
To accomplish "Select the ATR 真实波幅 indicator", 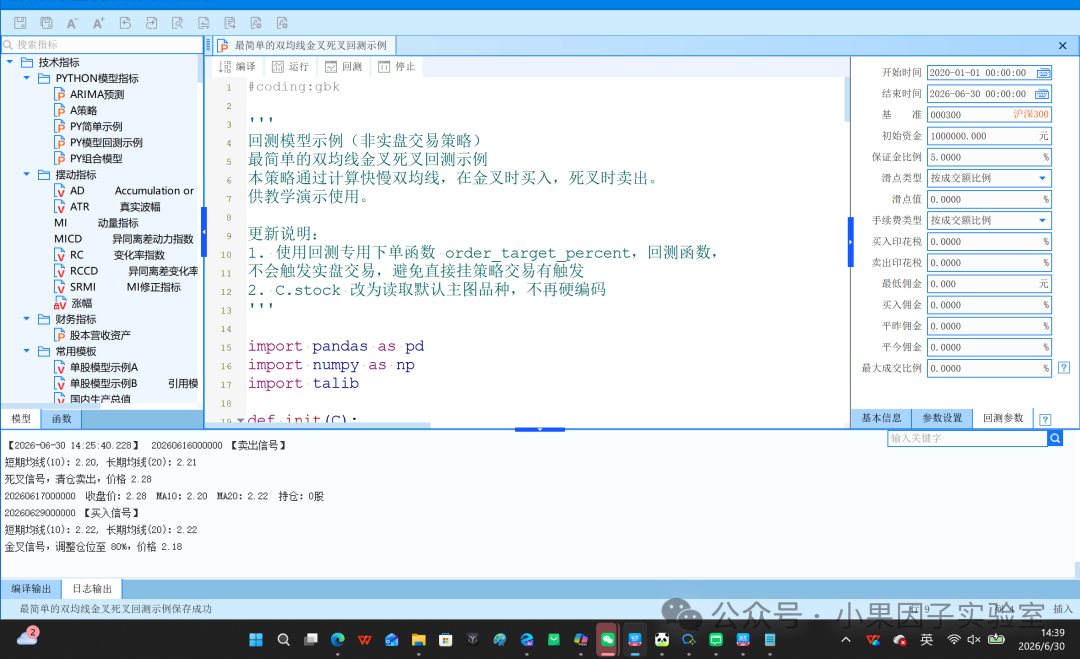I will click(107, 207).
